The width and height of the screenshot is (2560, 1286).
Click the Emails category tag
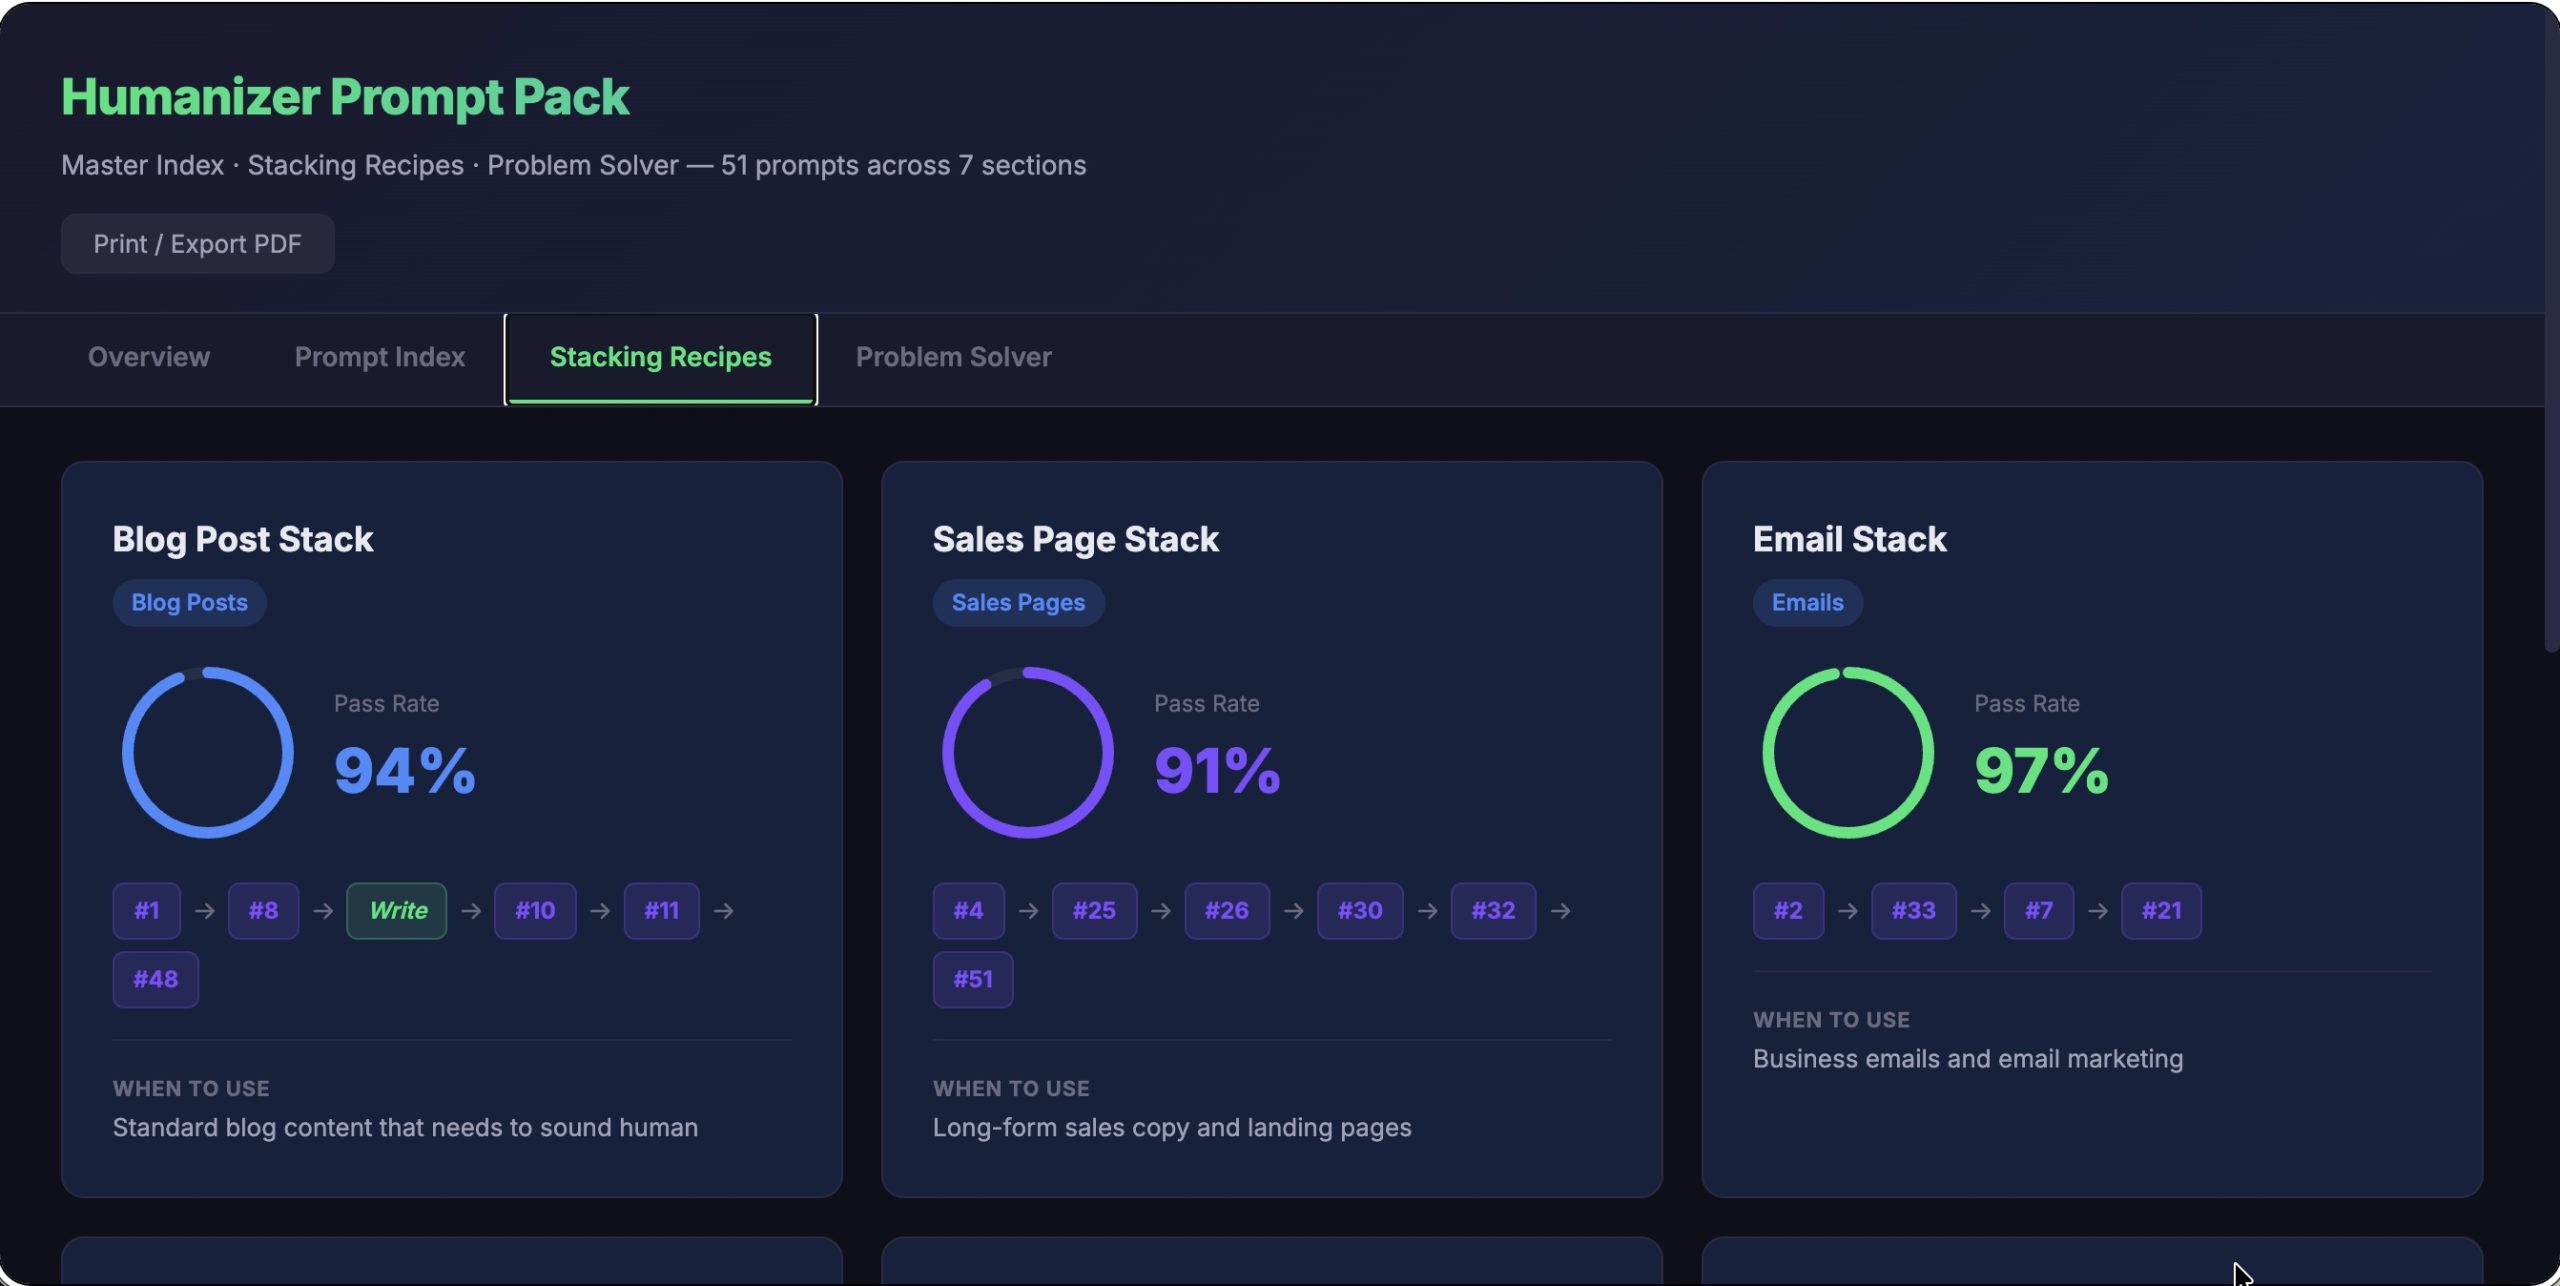tap(1806, 603)
